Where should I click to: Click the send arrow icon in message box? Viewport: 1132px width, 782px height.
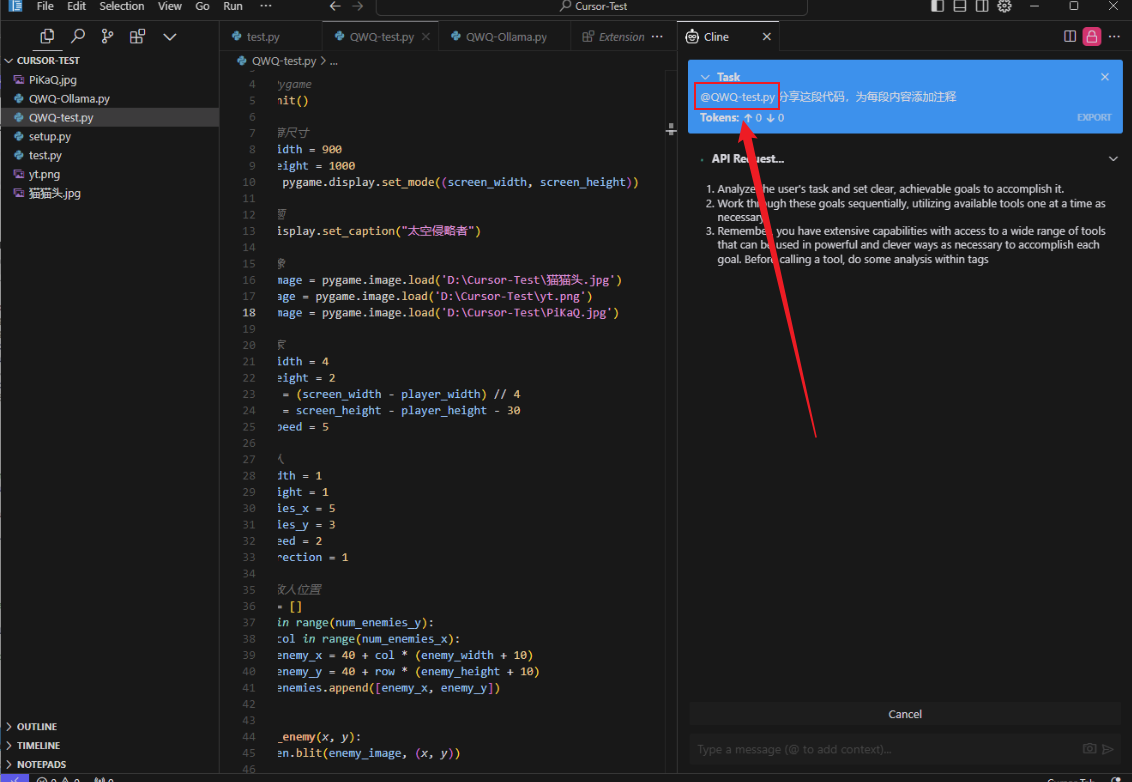(1108, 749)
